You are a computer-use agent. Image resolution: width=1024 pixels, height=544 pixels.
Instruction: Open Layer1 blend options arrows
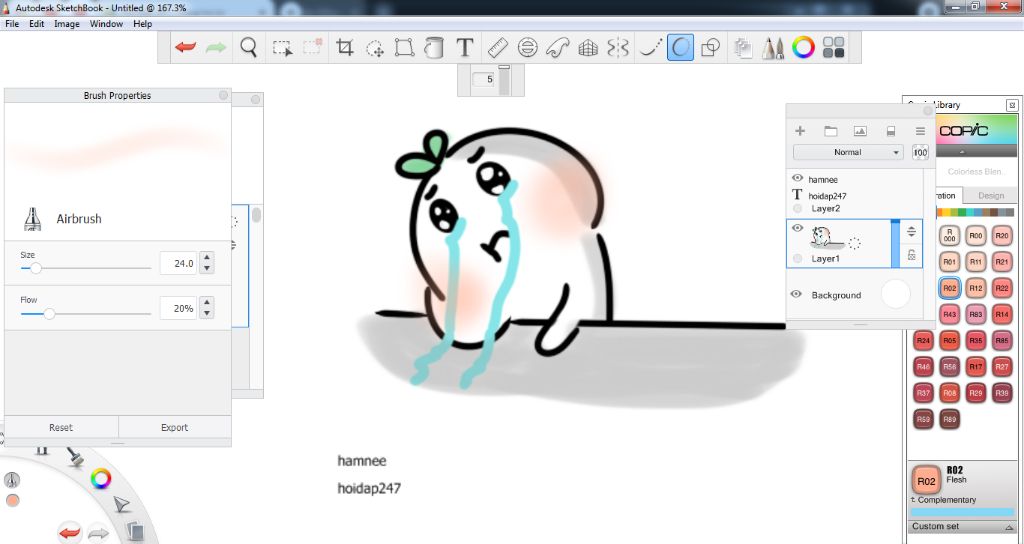pyautogui.click(x=912, y=232)
